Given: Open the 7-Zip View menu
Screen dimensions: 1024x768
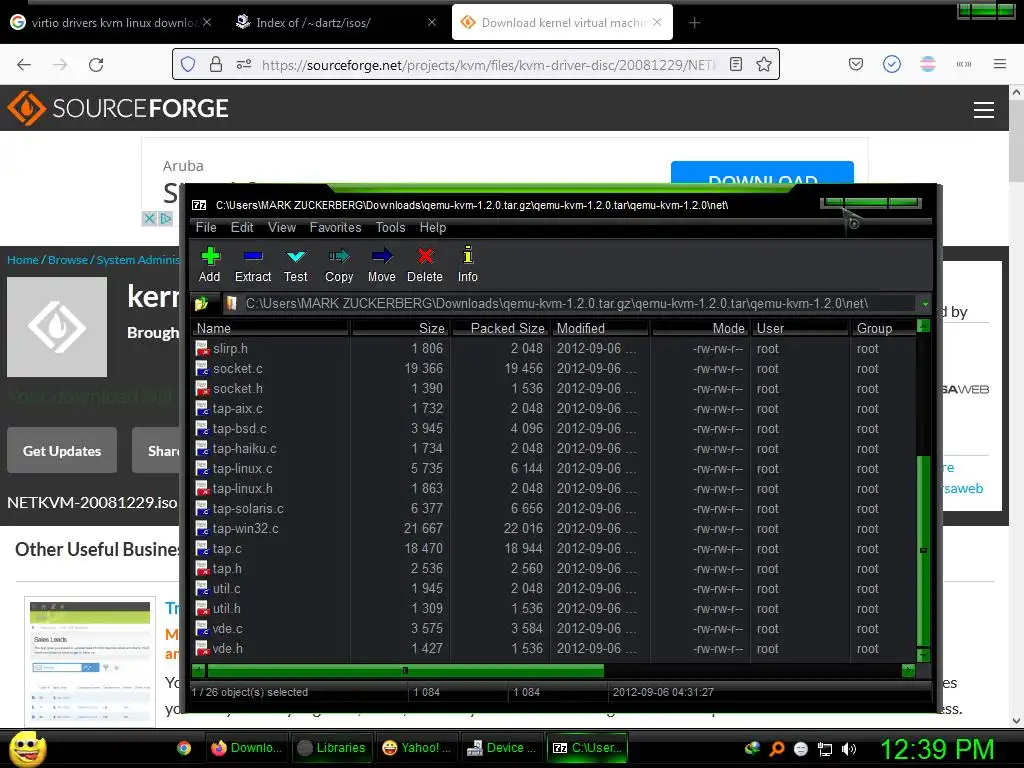Looking at the screenshot, I should 281,227.
